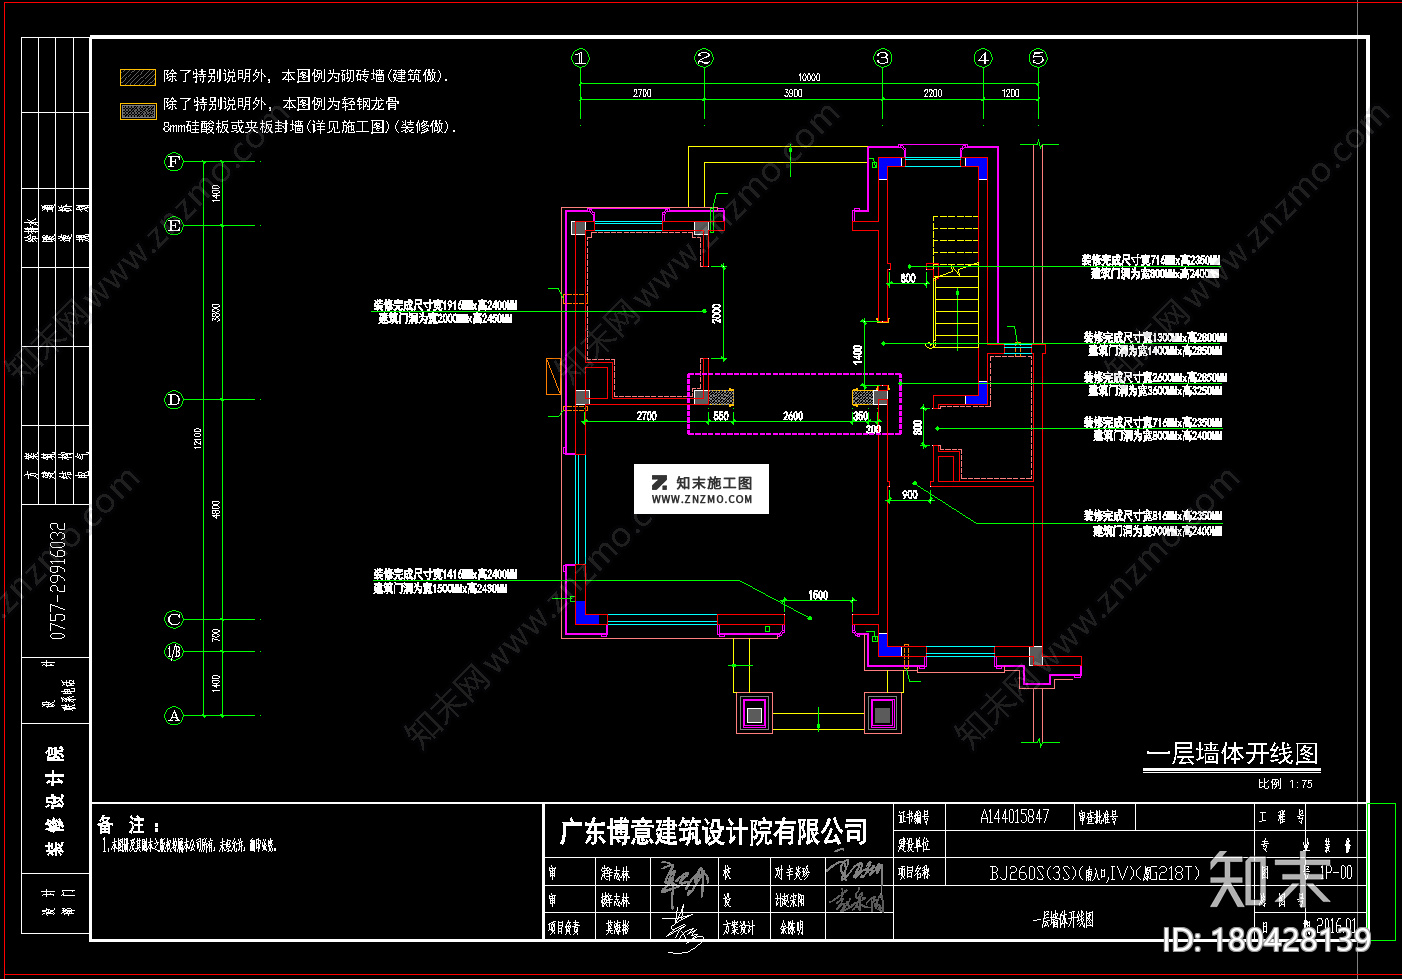The width and height of the screenshot is (1402, 979).
Task: Click company name 广东博意建筑设计院有限公司
Action: coord(713,831)
